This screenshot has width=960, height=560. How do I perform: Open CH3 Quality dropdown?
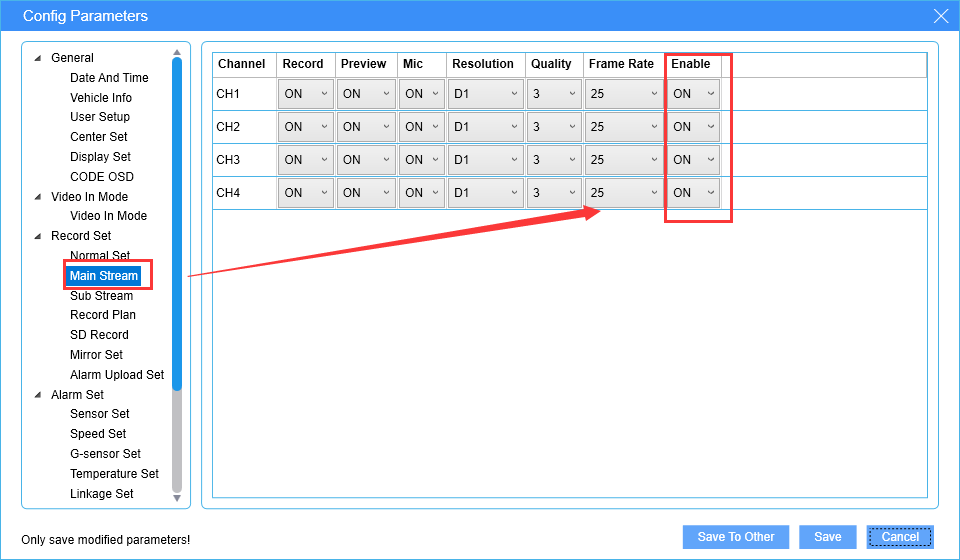tap(553, 160)
